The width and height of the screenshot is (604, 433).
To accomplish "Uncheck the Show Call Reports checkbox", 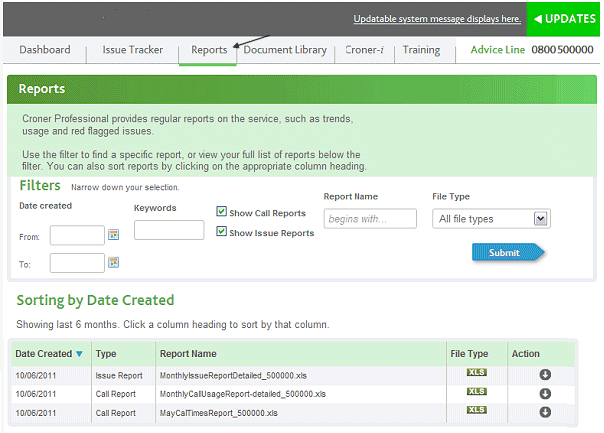I will tap(222, 212).
